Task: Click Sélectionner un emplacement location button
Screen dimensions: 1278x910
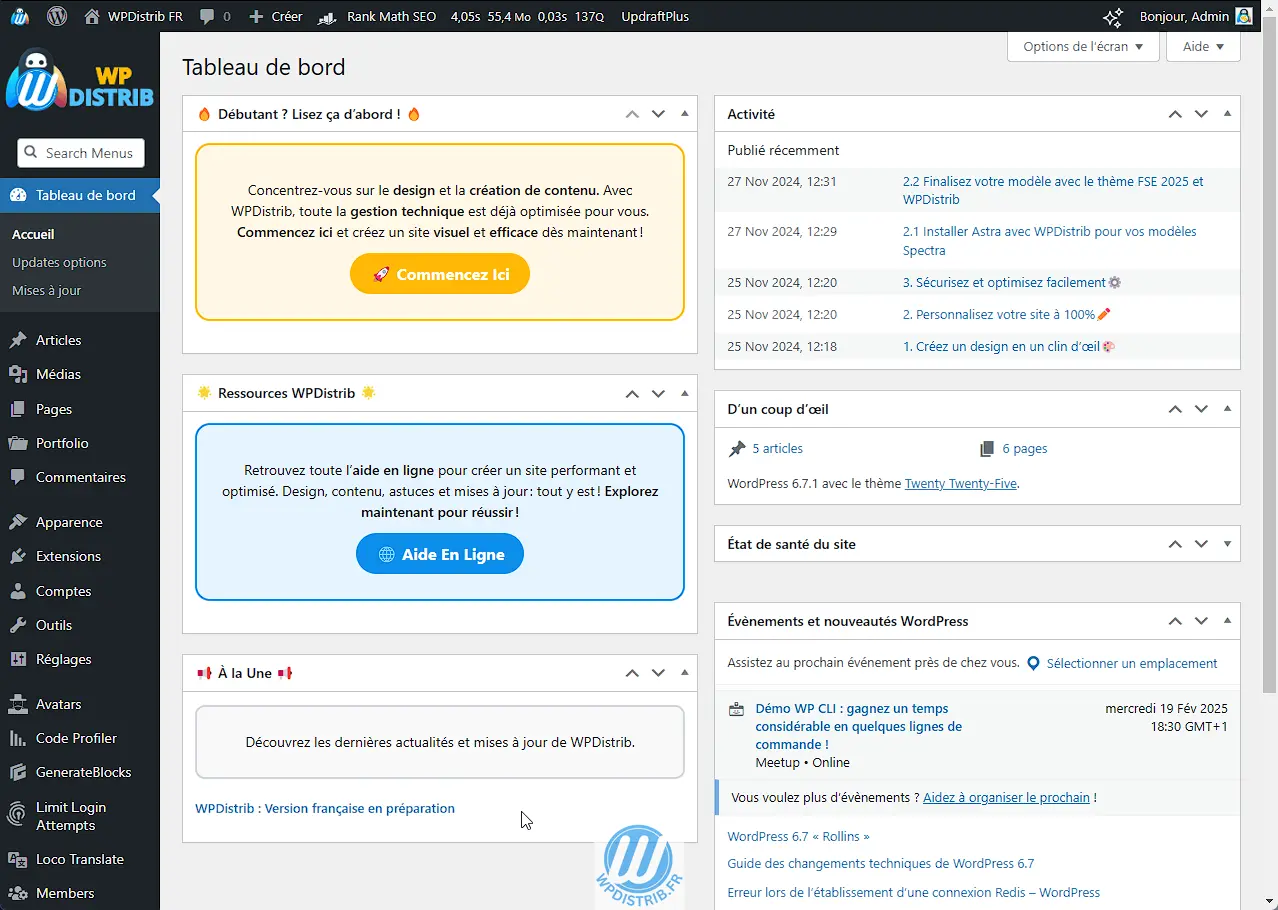Action: (x=1122, y=663)
